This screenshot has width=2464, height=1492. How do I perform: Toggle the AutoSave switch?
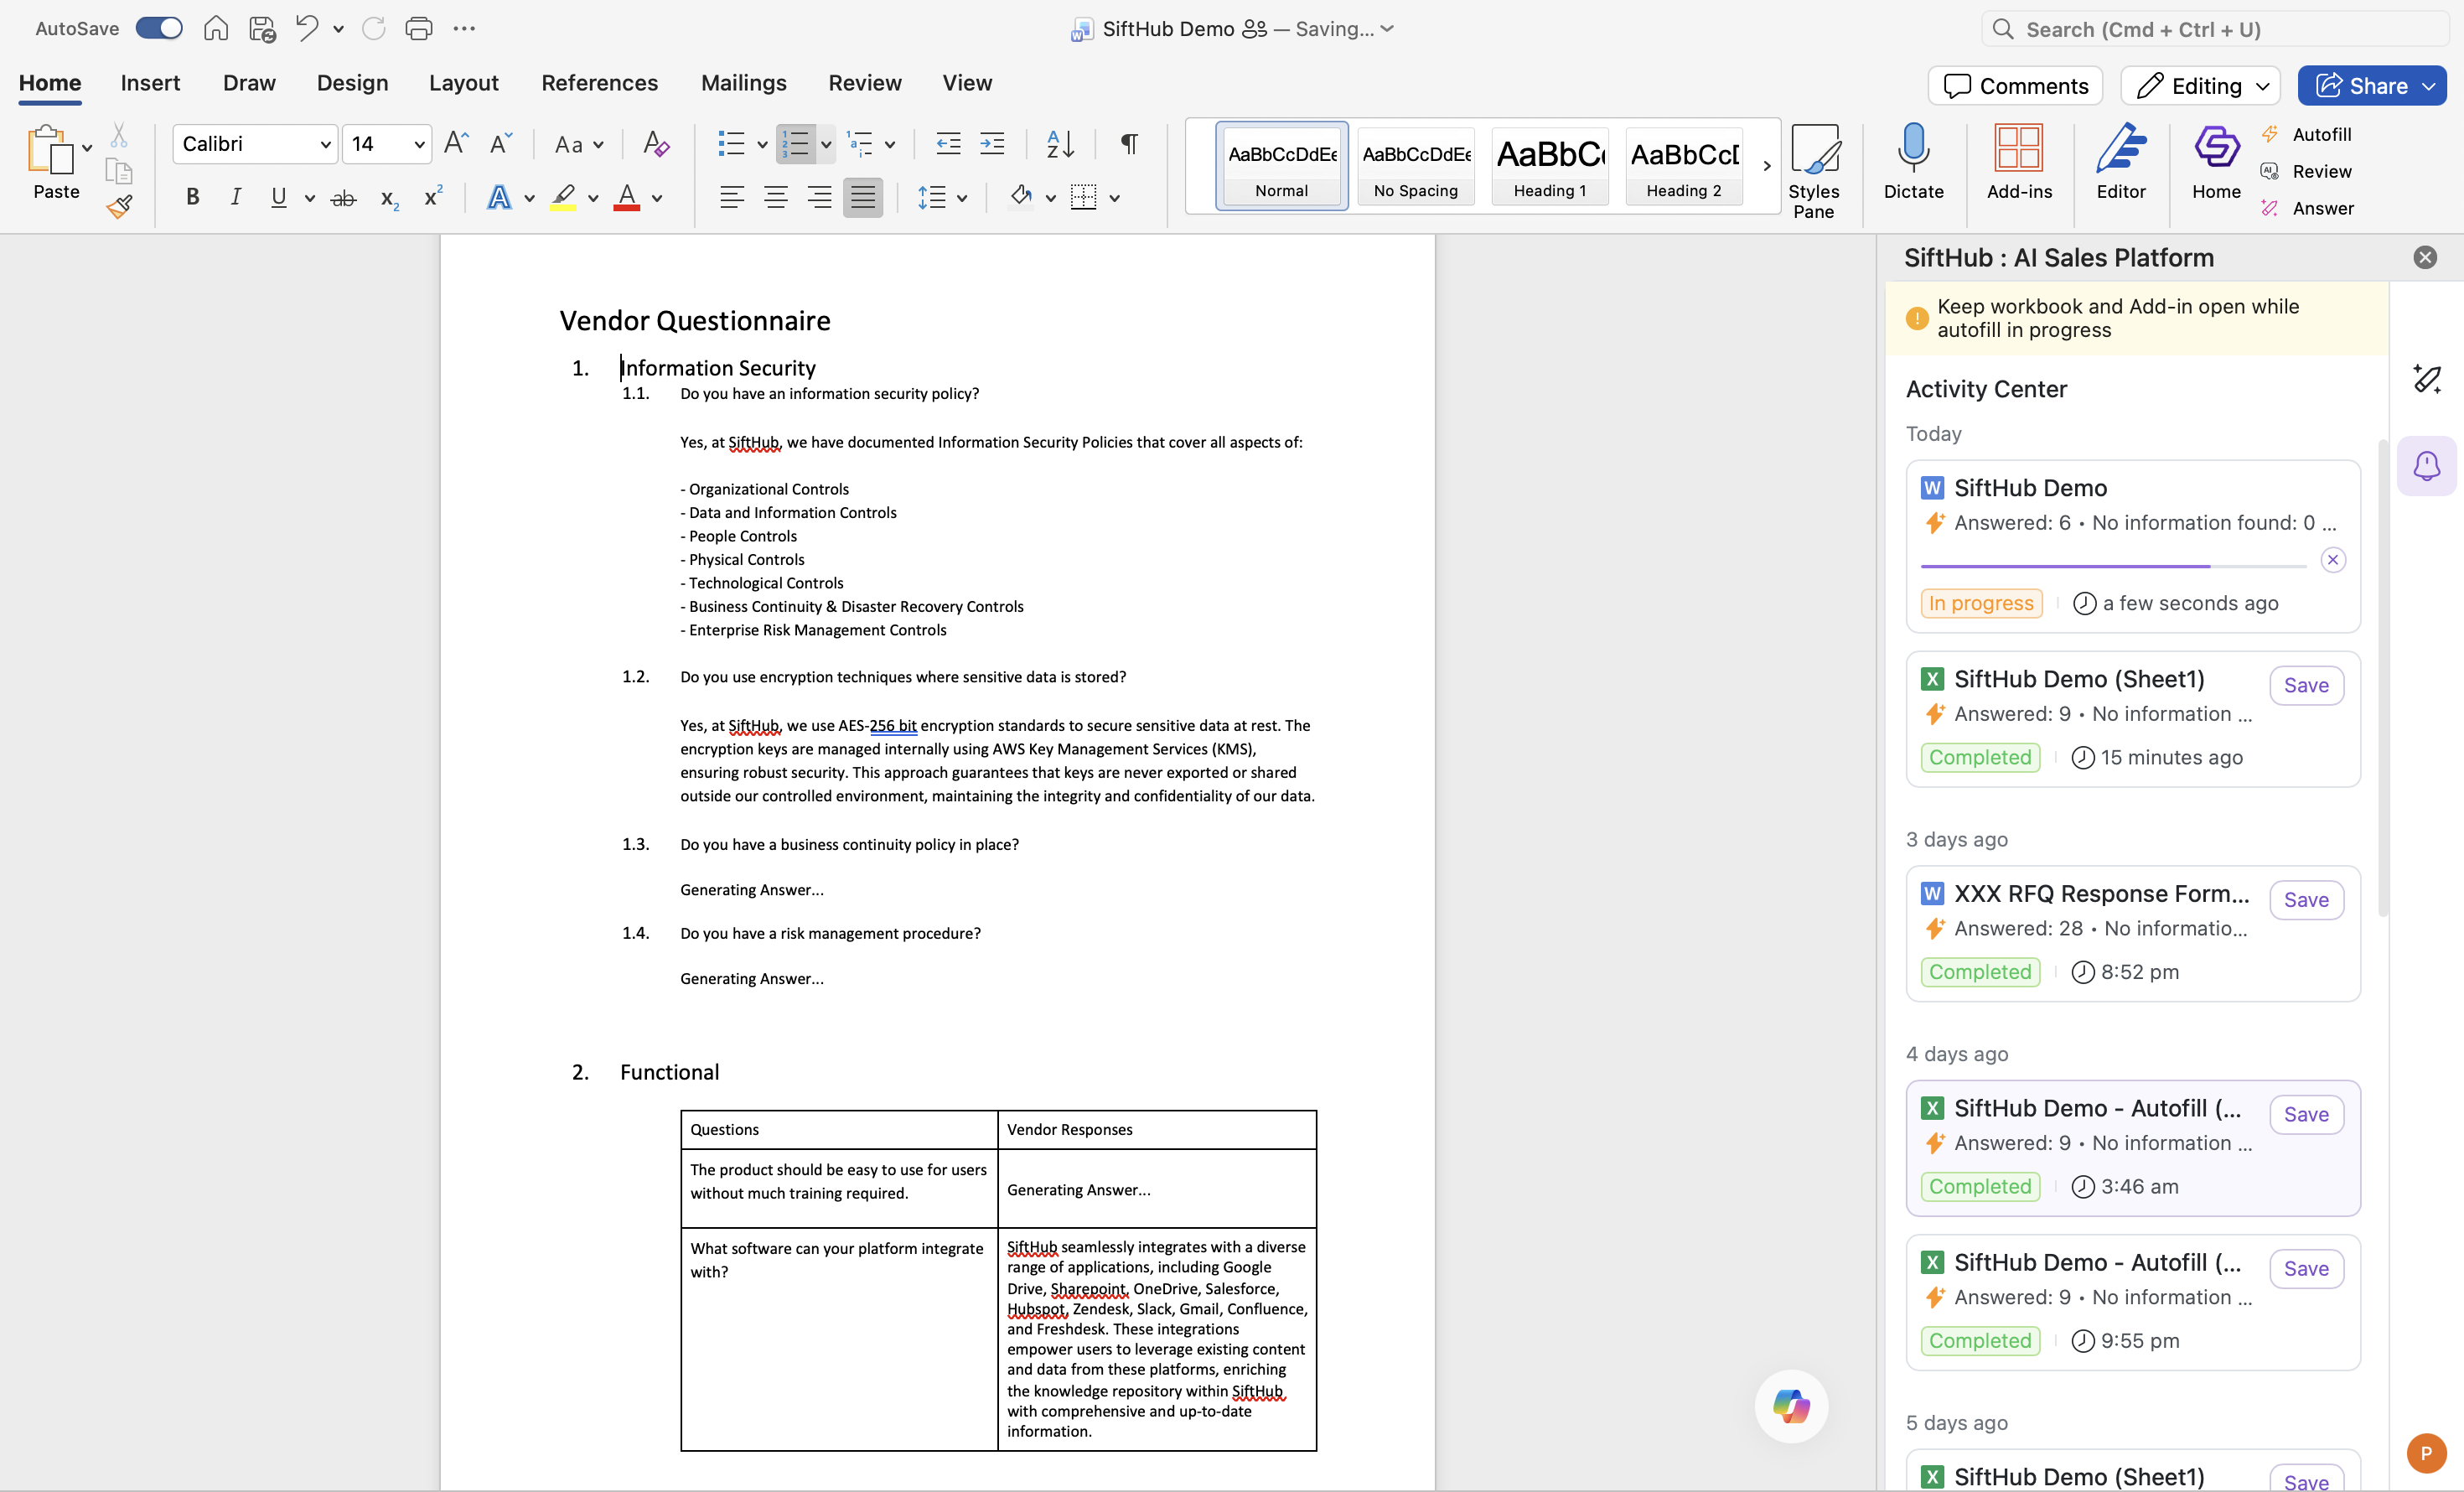click(x=159, y=28)
